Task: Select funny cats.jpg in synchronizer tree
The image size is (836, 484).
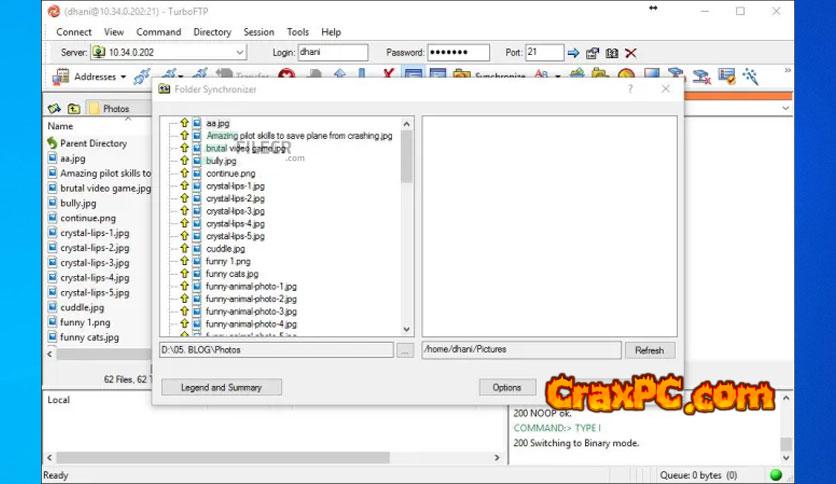Action: (x=232, y=274)
